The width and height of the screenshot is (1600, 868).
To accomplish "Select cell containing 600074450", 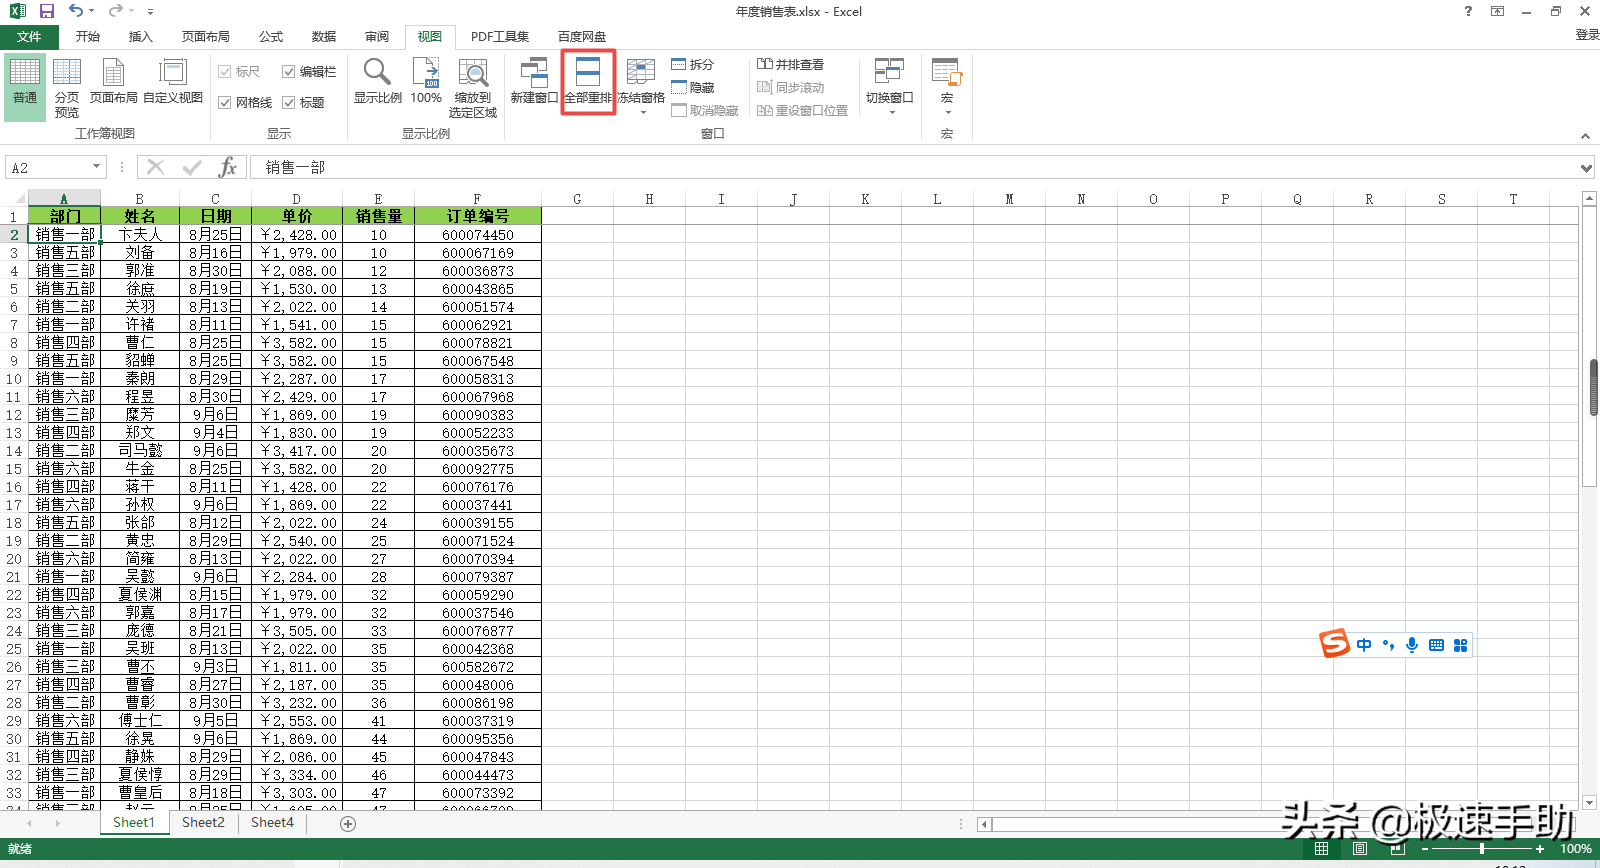I will 478,235.
